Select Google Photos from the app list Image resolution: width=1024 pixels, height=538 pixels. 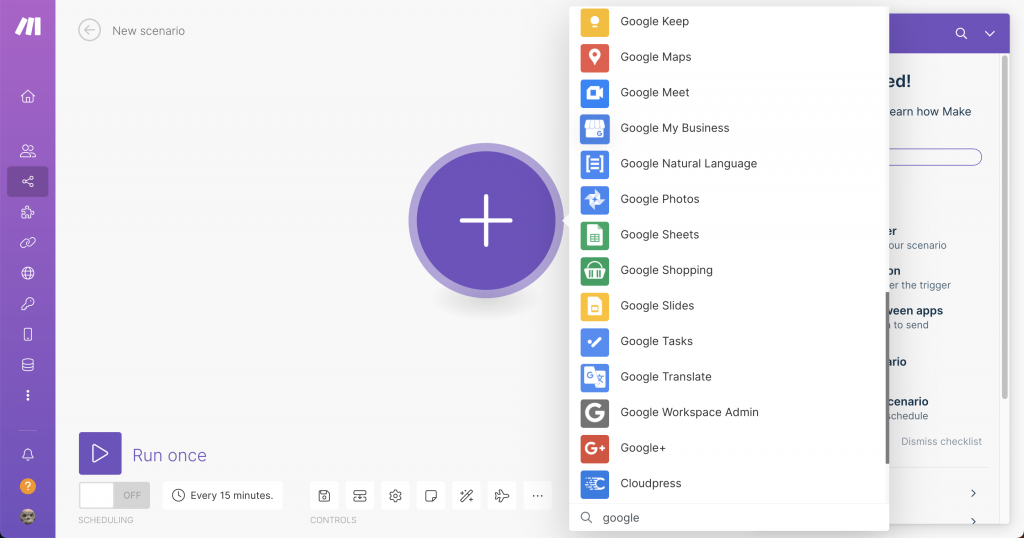click(728, 199)
